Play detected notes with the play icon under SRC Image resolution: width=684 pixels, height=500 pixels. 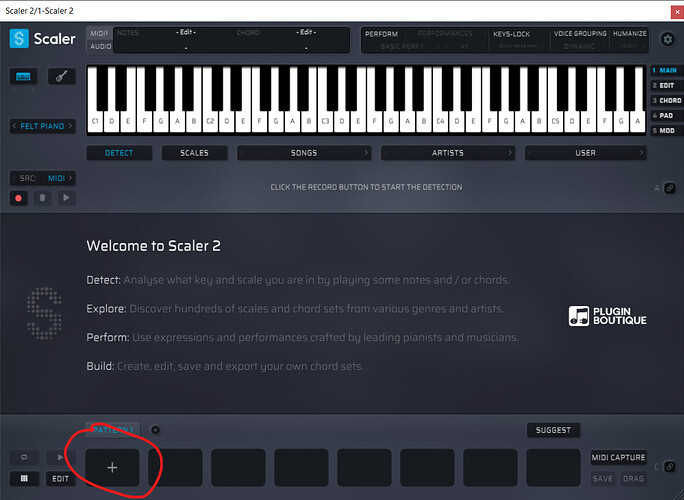[x=66, y=198]
